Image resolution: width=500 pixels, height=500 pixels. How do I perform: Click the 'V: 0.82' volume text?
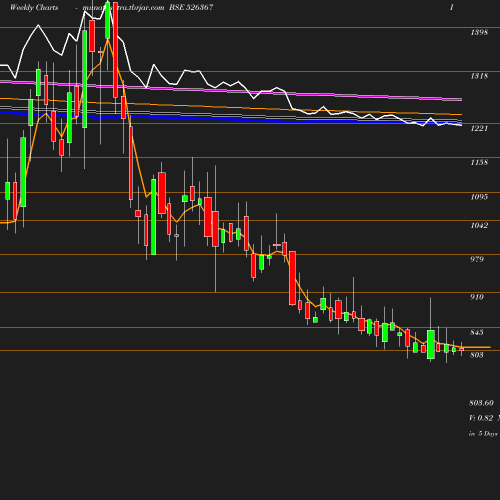tap(481, 418)
